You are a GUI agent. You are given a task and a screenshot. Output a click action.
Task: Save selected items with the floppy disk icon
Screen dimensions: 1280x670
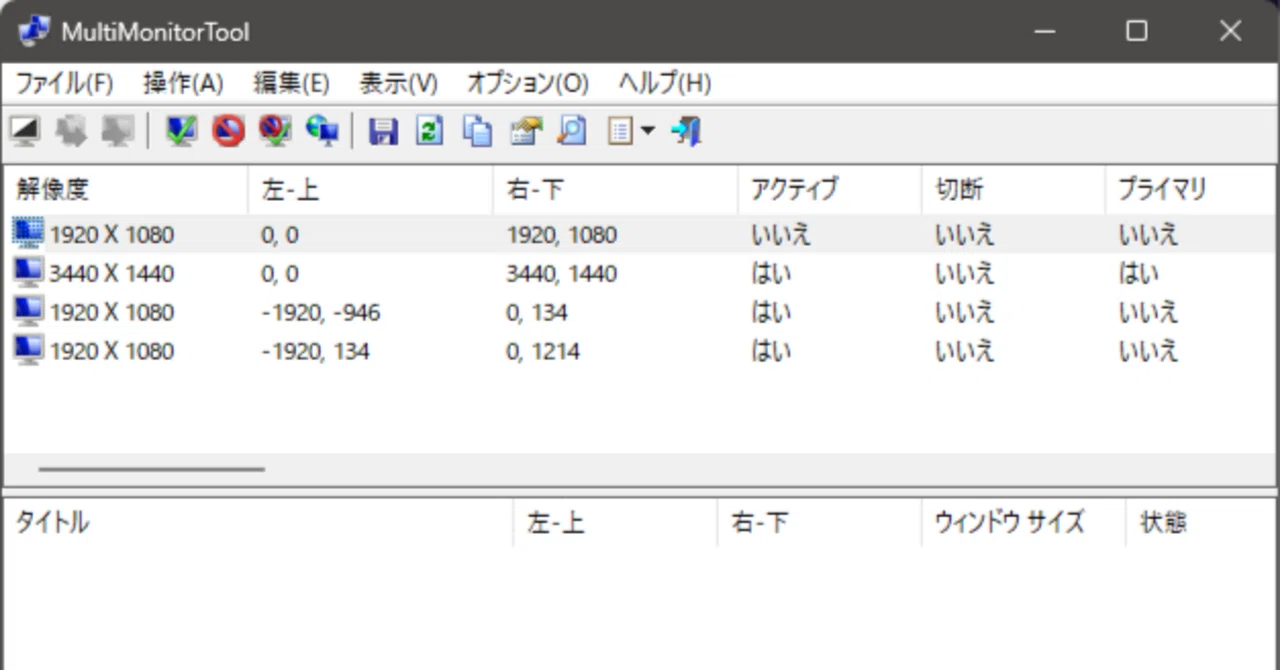point(383,131)
